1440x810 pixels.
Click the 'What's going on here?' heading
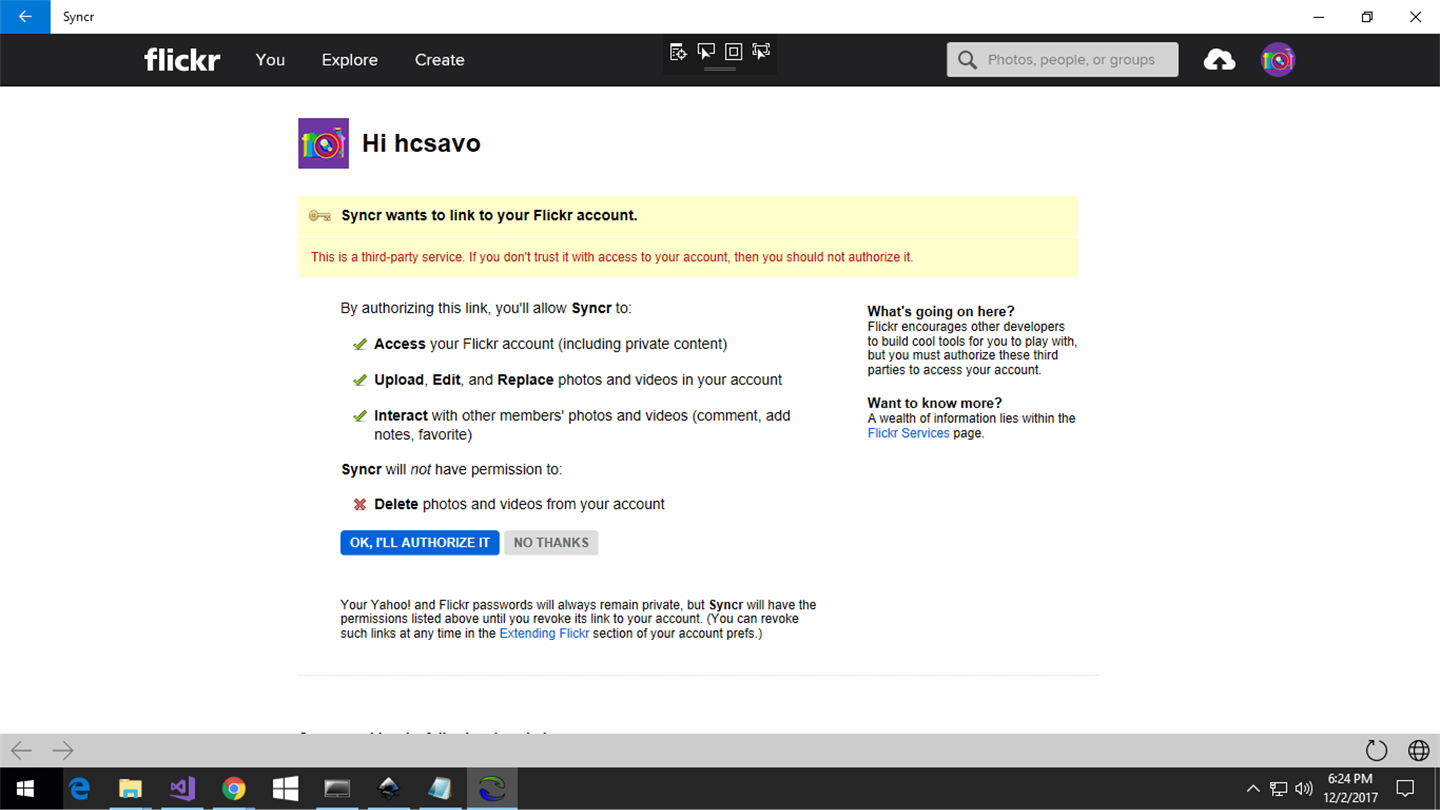point(941,311)
